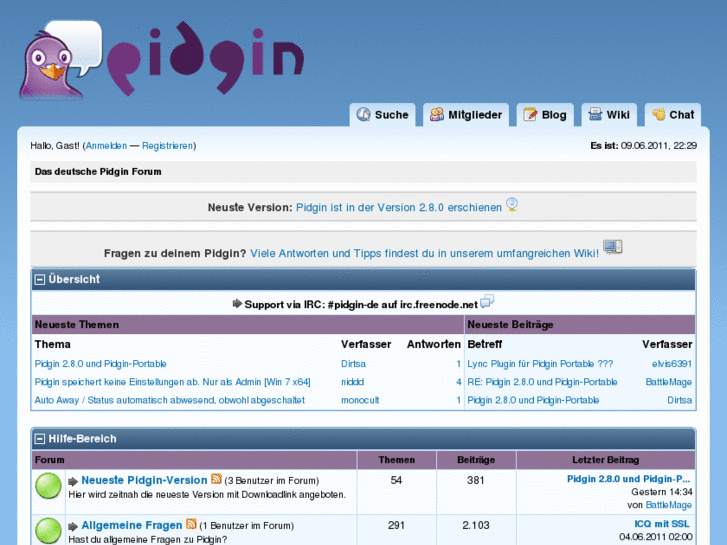Open Dirtsa in Neueste Beiträge column
Screen dimensions: 727x545
[679, 400]
